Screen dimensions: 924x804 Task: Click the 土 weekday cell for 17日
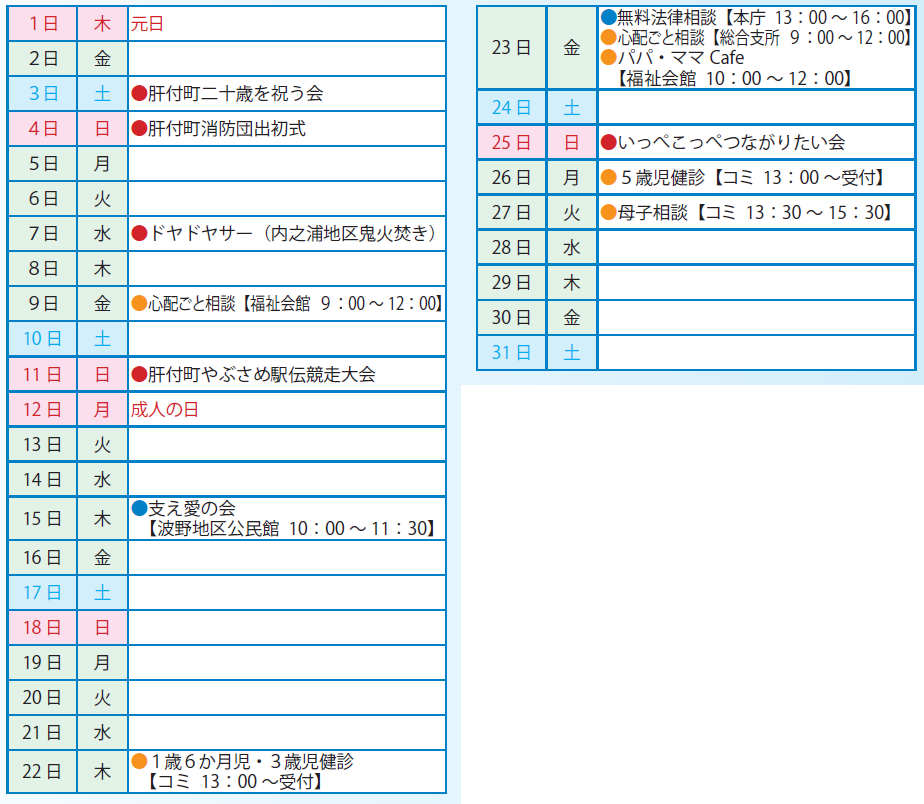102,593
